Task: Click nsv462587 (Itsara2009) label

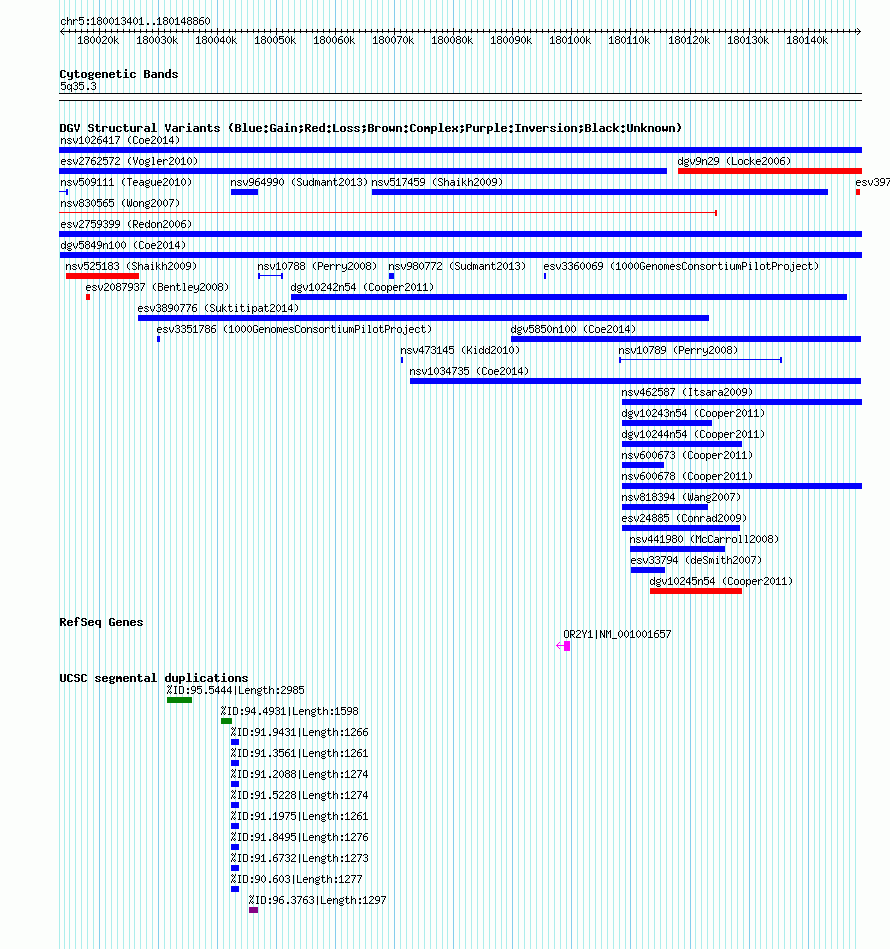Action: coord(687,392)
